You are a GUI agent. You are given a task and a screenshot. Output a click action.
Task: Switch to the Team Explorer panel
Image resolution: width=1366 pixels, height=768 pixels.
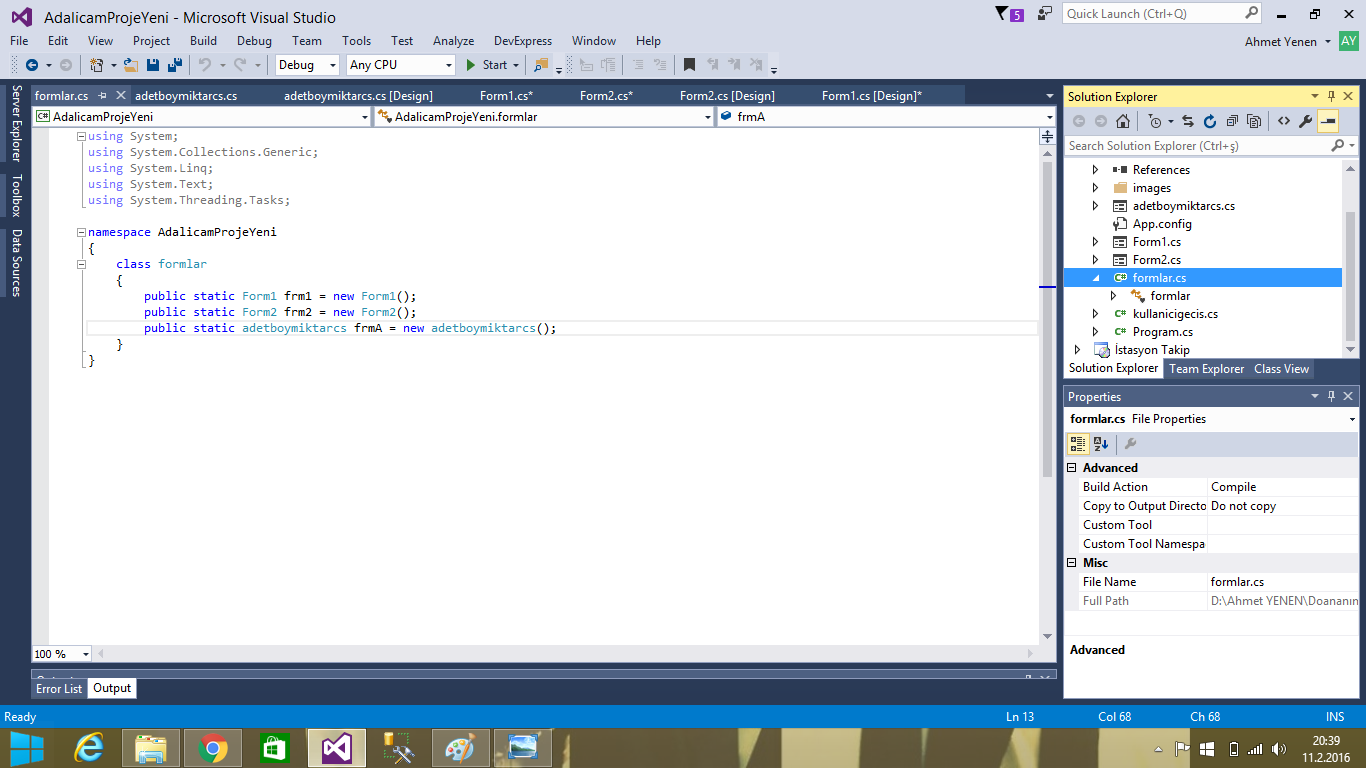(x=1207, y=368)
